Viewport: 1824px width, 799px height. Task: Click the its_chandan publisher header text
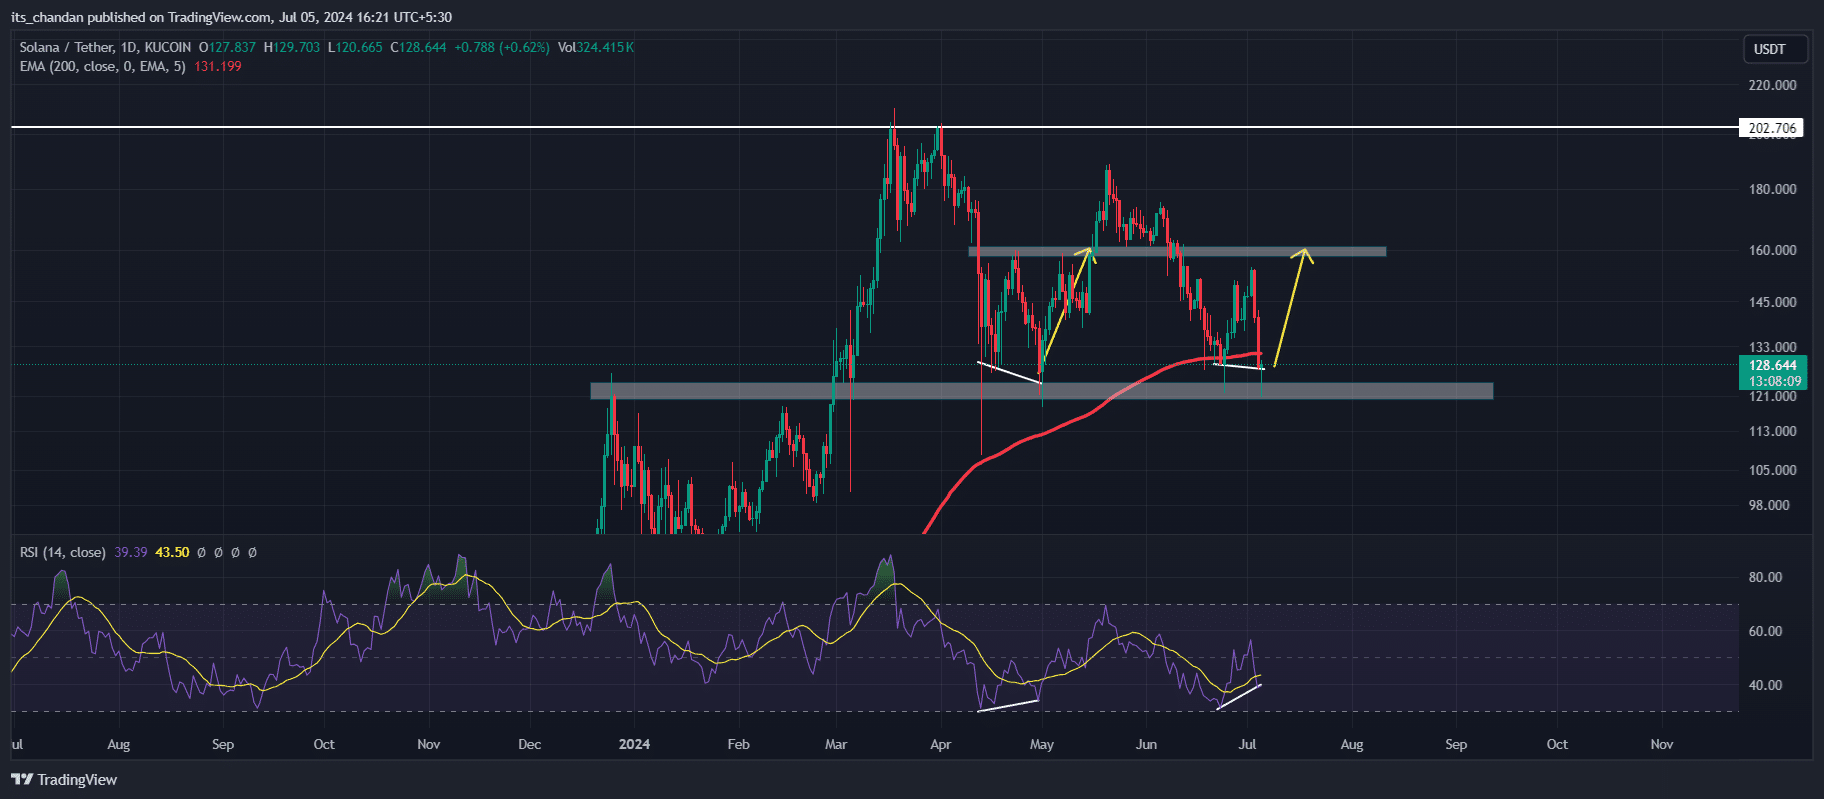click(x=231, y=17)
